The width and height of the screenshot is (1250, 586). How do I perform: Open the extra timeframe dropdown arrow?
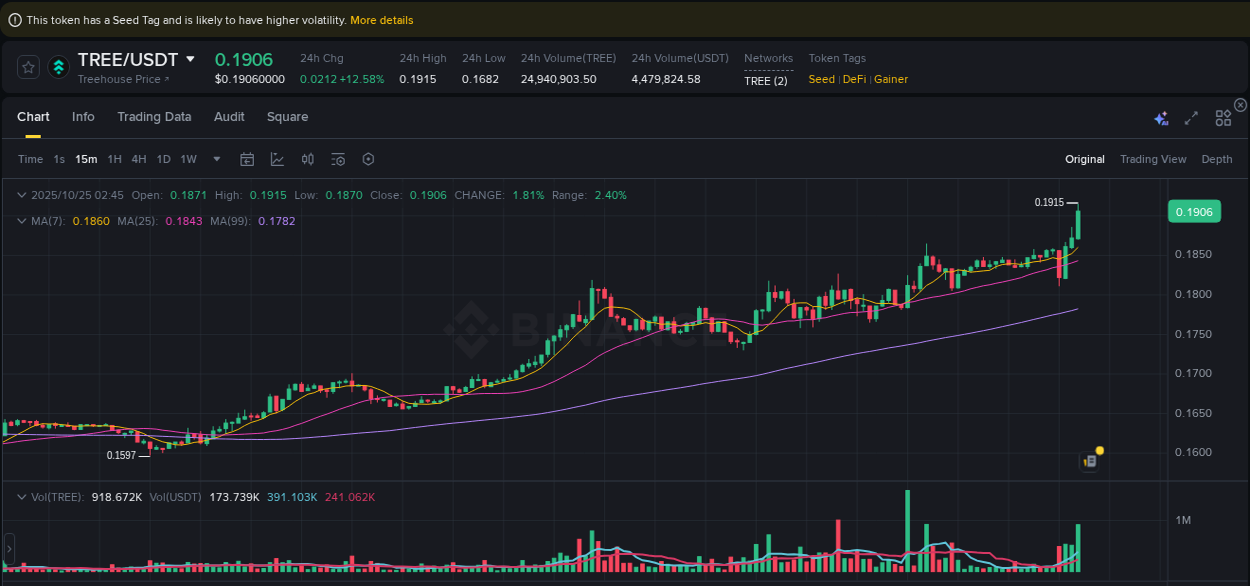(216, 159)
